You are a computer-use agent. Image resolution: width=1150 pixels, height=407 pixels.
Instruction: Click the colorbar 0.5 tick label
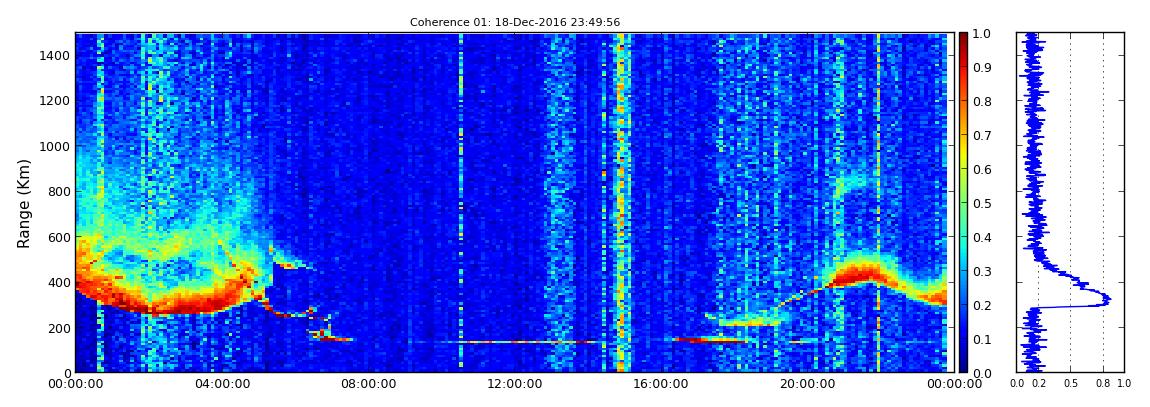[x=984, y=203]
